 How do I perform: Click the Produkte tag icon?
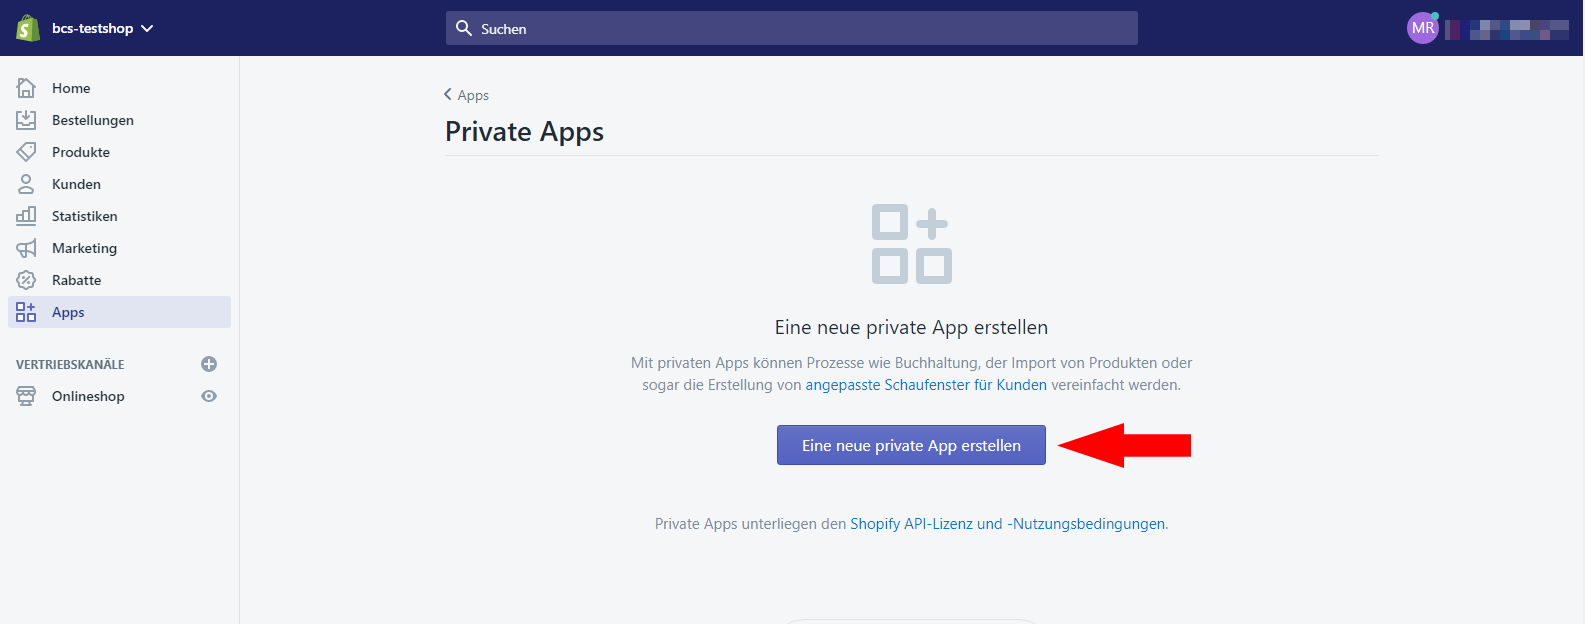click(26, 152)
